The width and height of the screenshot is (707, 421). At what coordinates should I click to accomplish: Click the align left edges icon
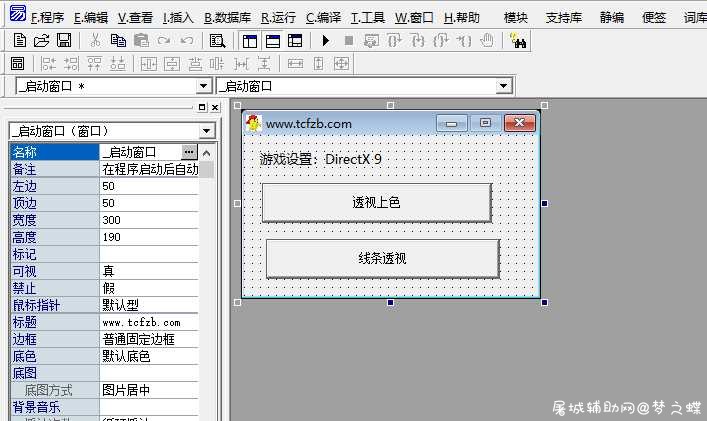point(48,64)
